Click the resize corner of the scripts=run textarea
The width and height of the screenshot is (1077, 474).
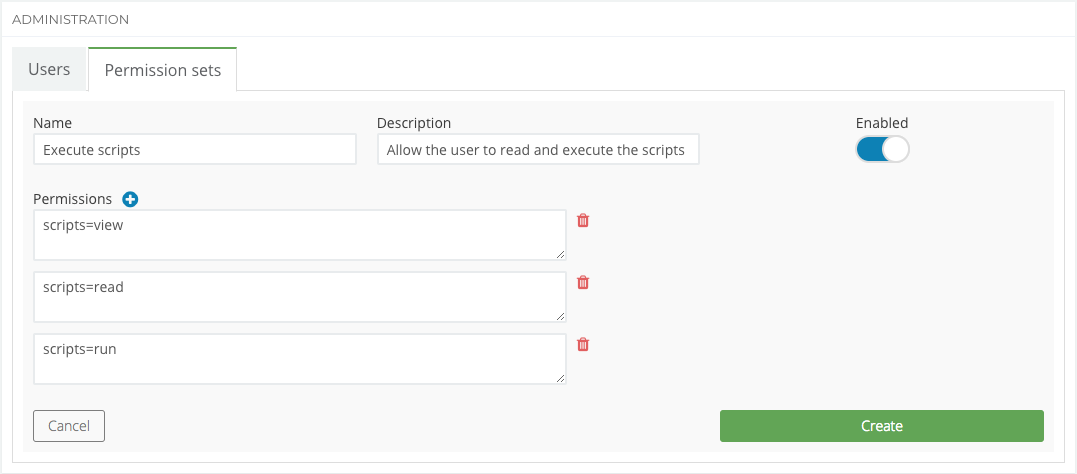(560, 378)
